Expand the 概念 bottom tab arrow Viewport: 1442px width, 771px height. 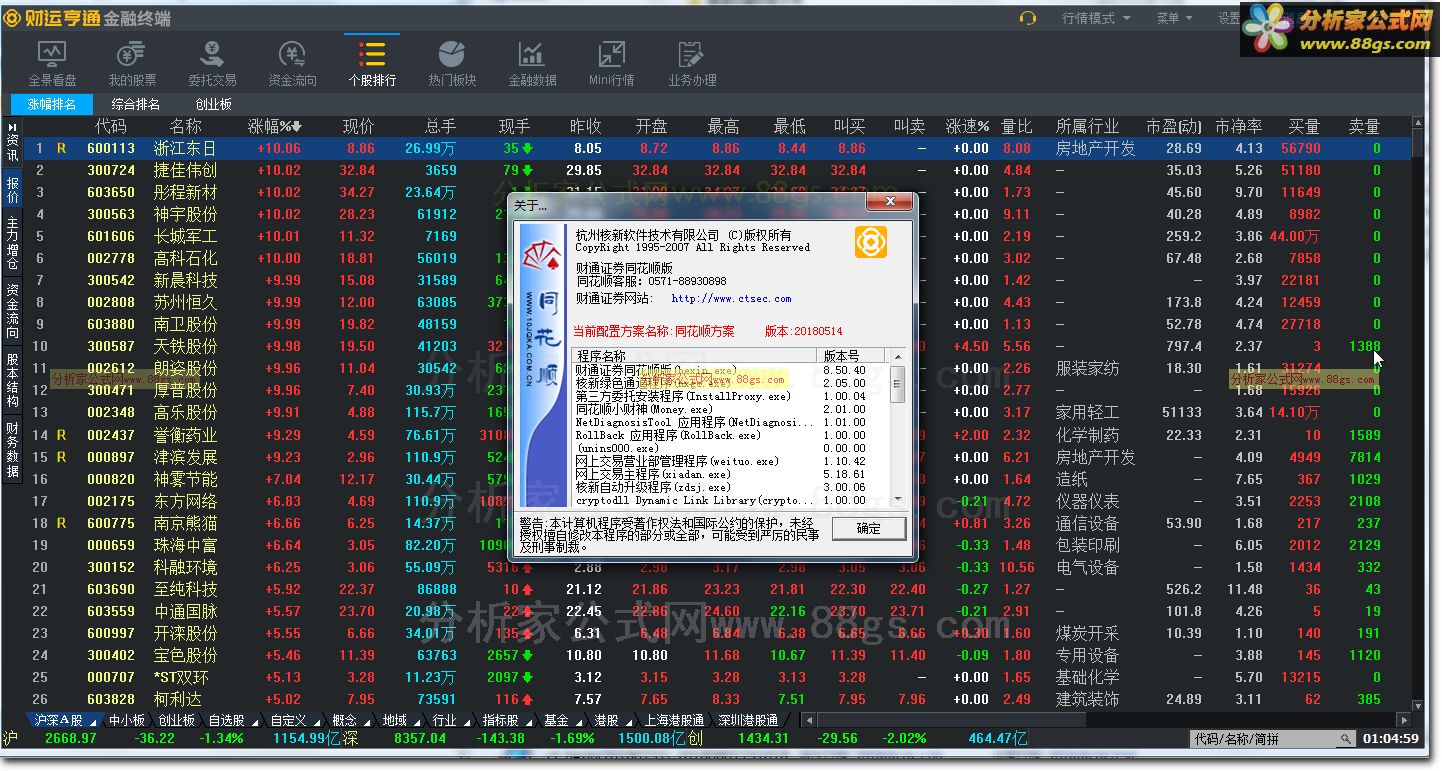(367, 722)
